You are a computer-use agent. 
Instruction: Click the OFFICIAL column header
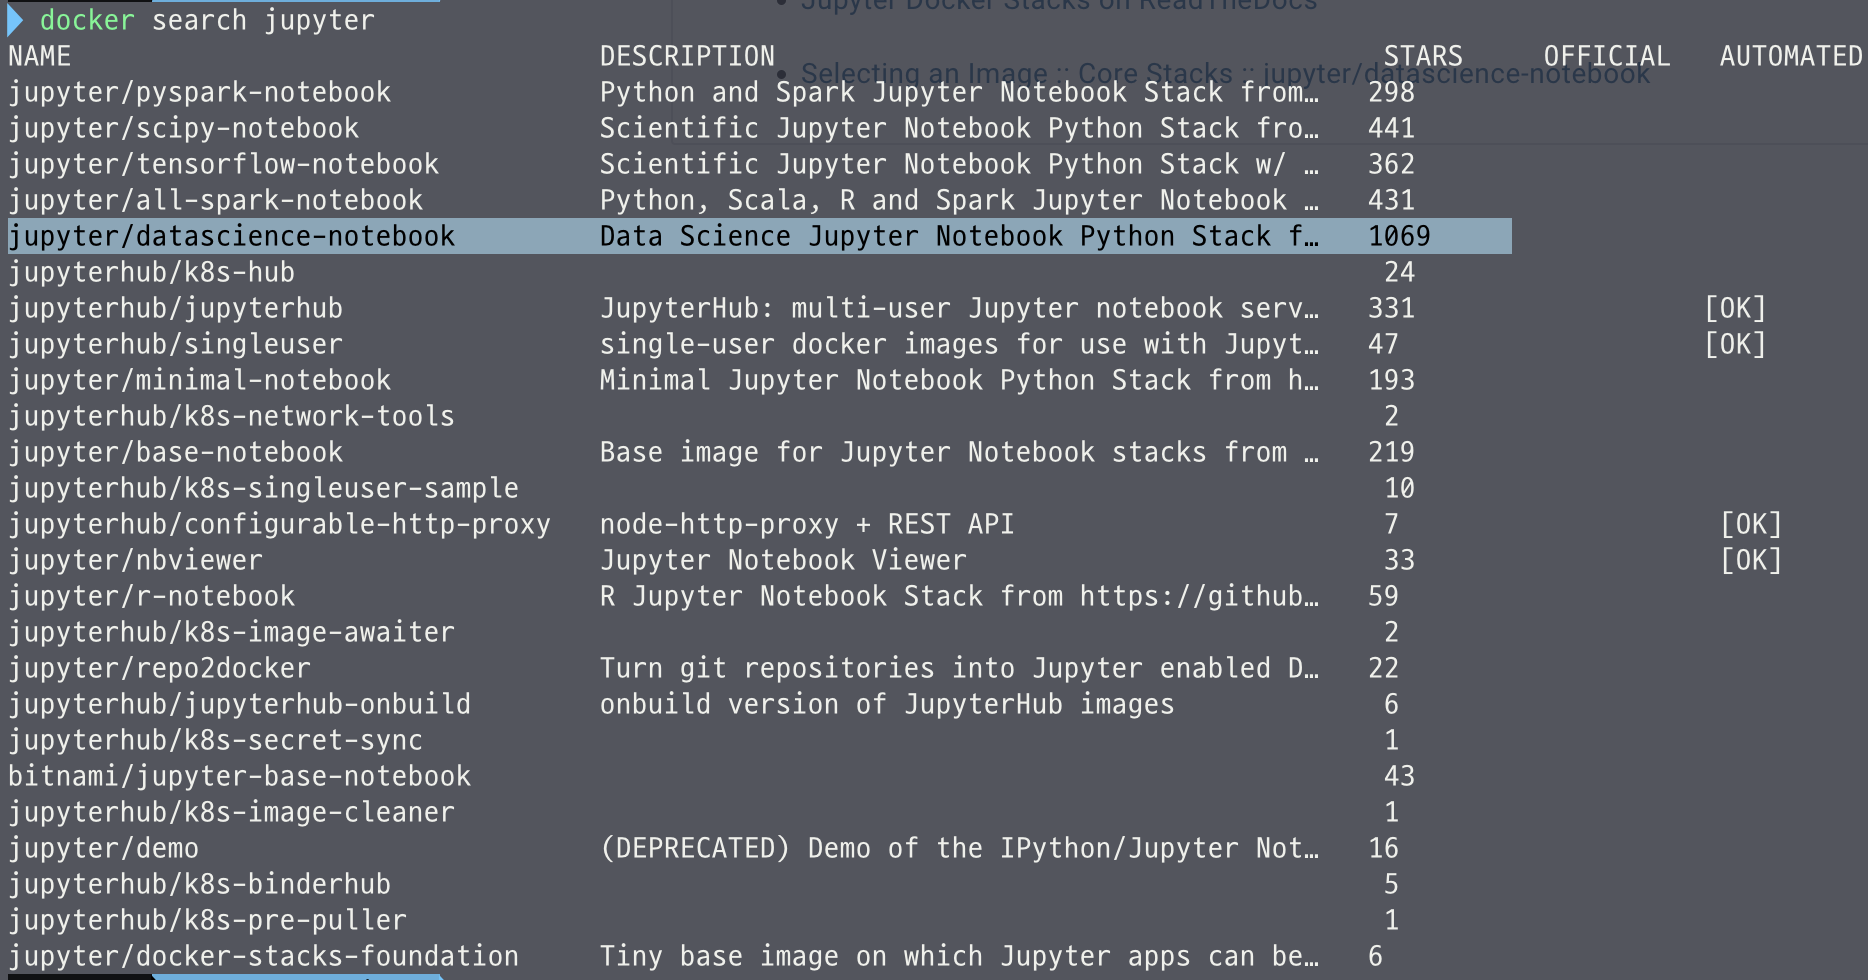tap(1607, 56)
